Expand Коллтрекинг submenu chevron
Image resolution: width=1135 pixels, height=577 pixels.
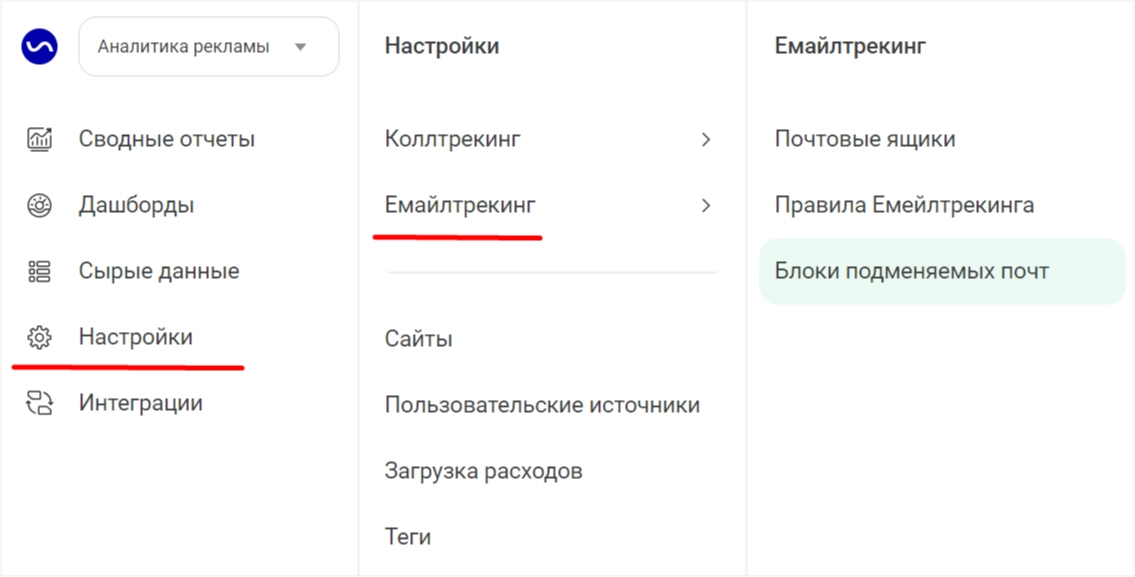tap(706, 139)
